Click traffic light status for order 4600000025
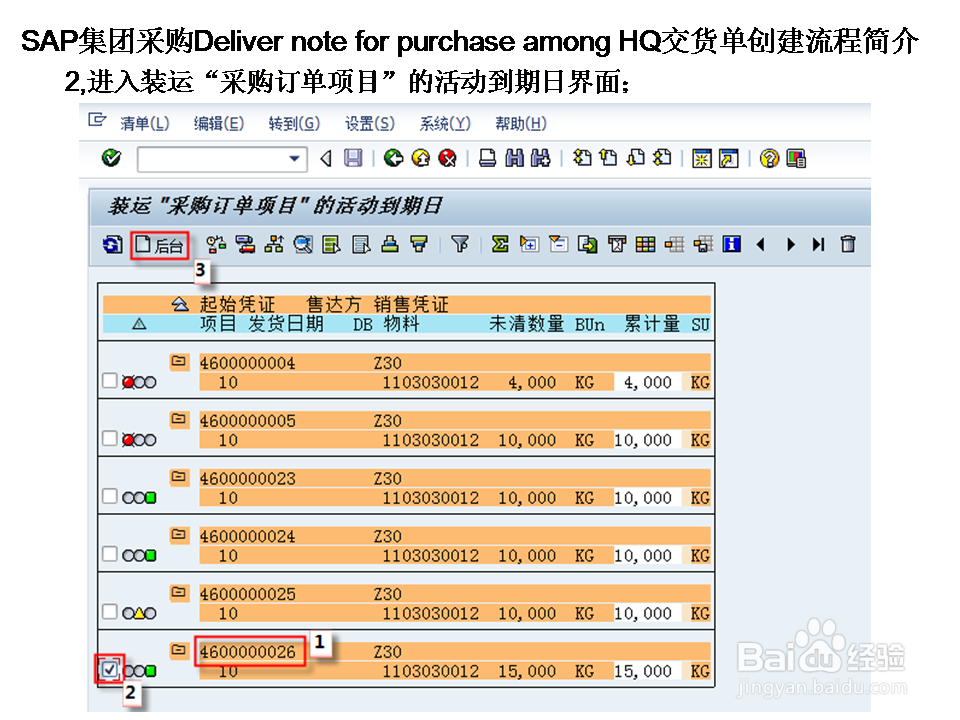The image size is (960, 720). (x=139, y=612)
